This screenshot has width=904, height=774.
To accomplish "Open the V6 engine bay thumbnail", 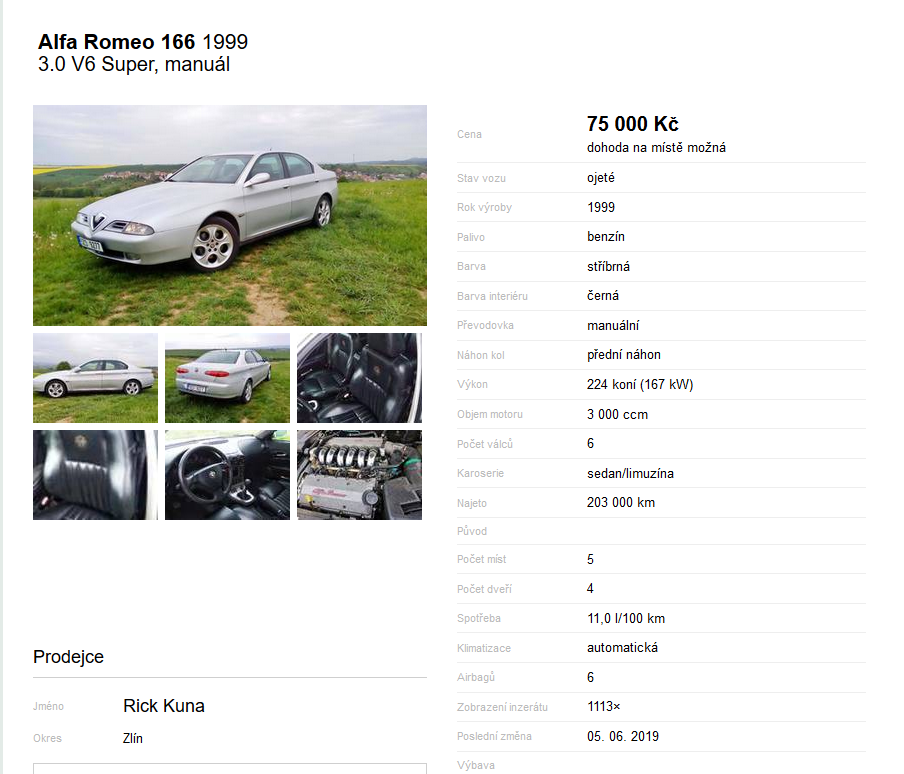I will pos(359,474).
